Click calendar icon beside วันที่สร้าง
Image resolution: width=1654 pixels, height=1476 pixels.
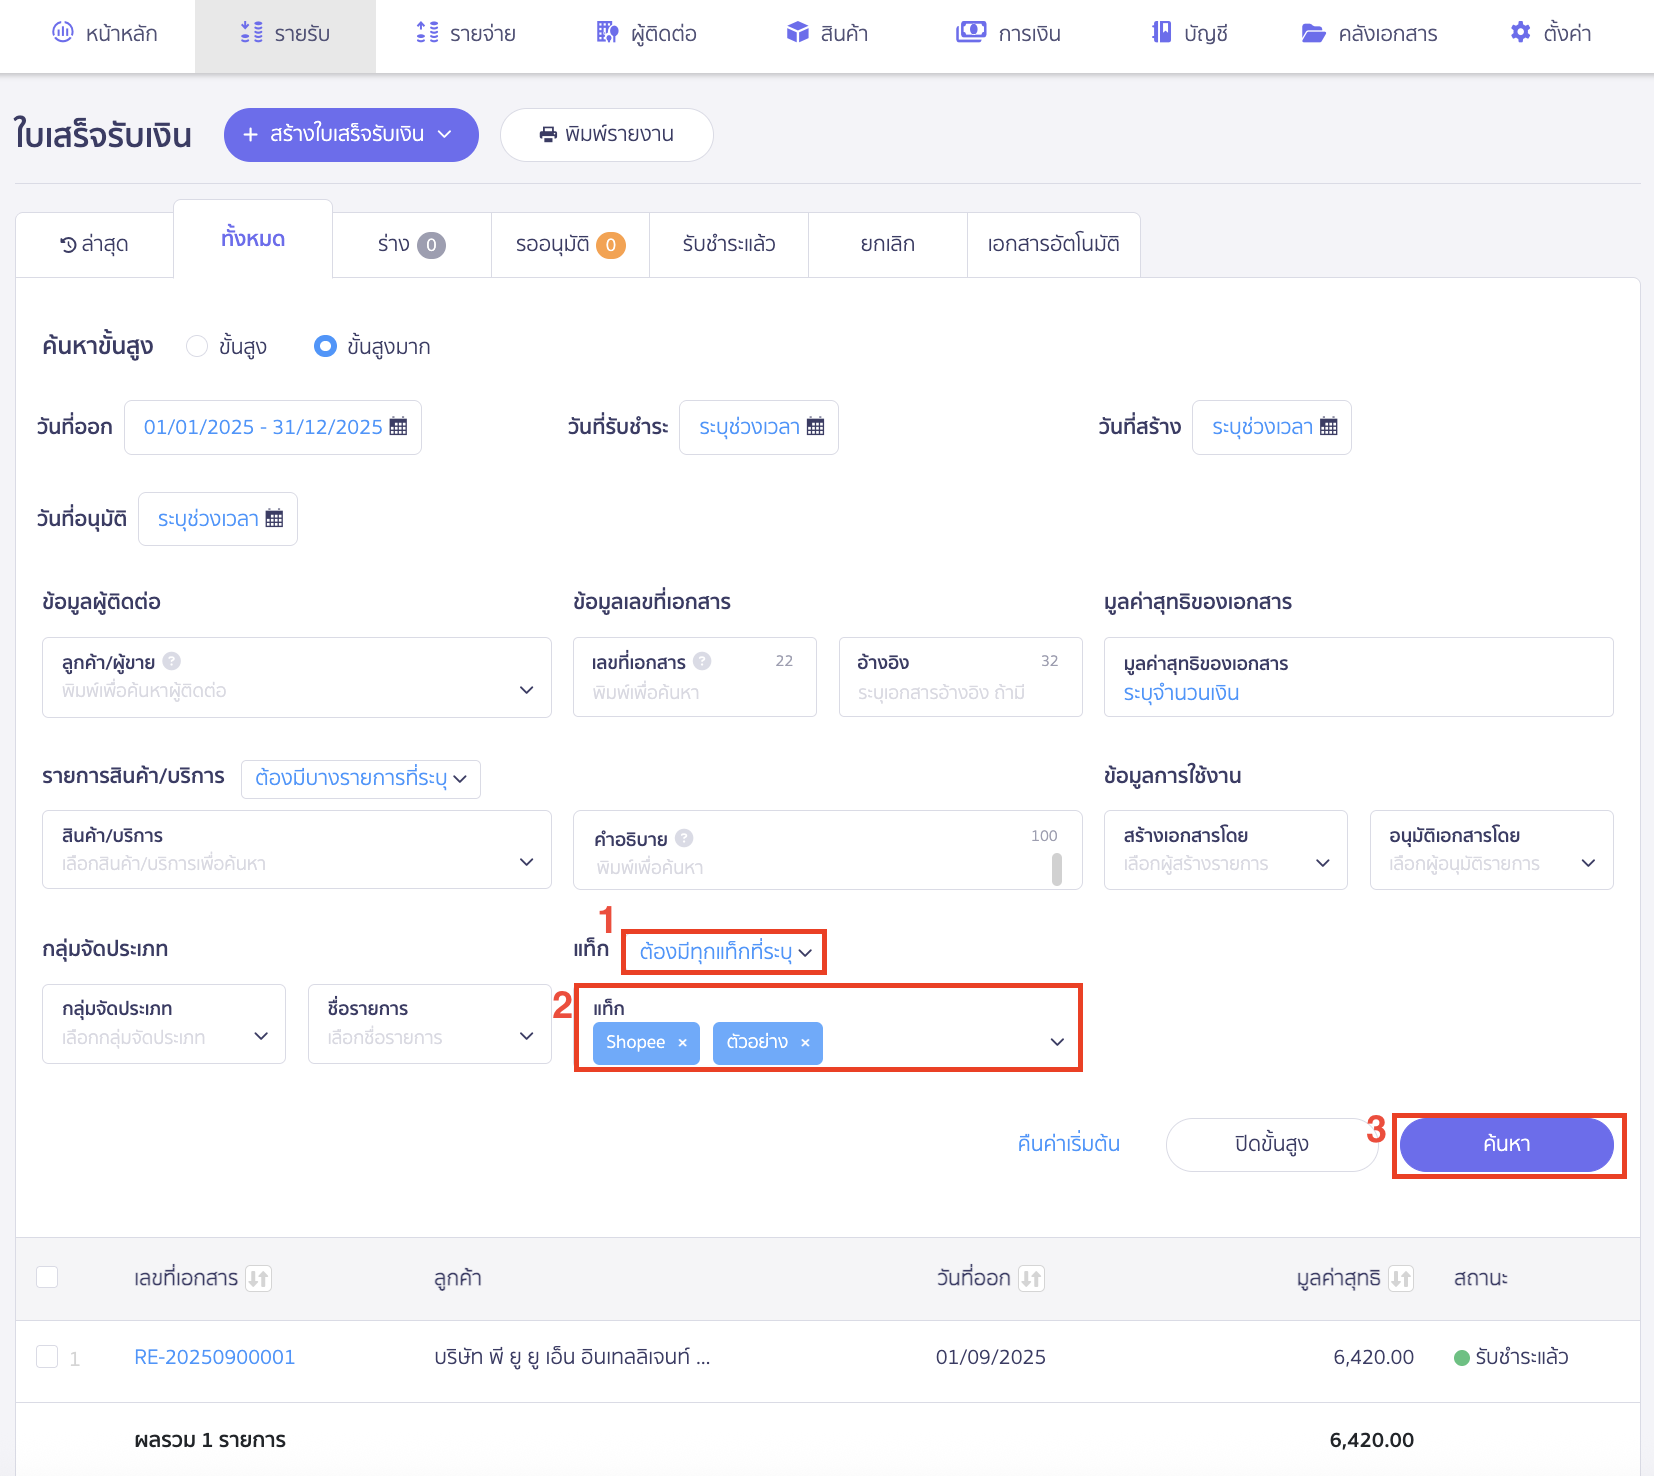tap(1328, 427)
